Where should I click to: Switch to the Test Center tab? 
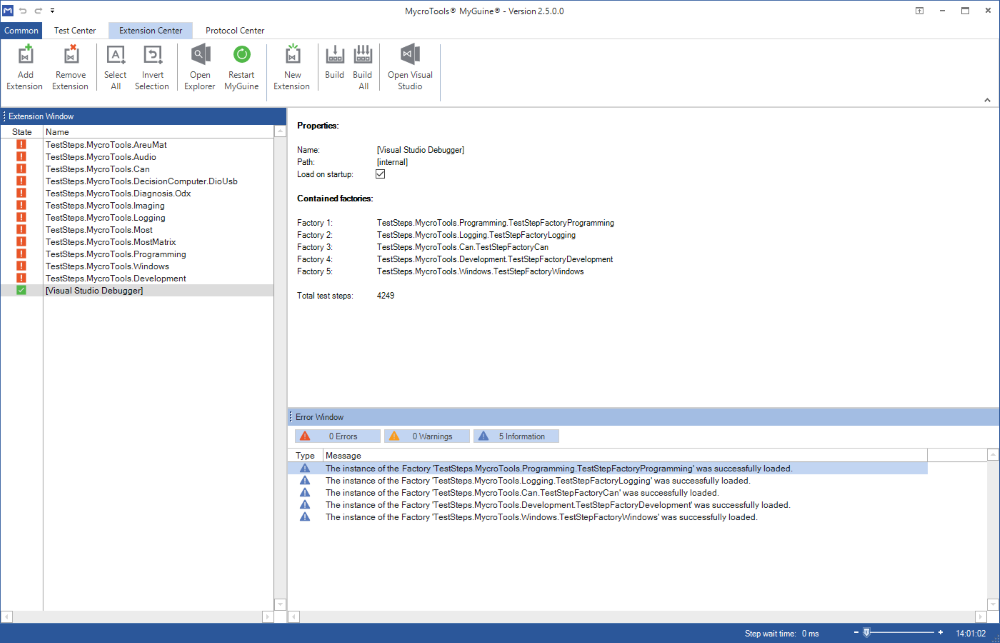click(75, 30)
